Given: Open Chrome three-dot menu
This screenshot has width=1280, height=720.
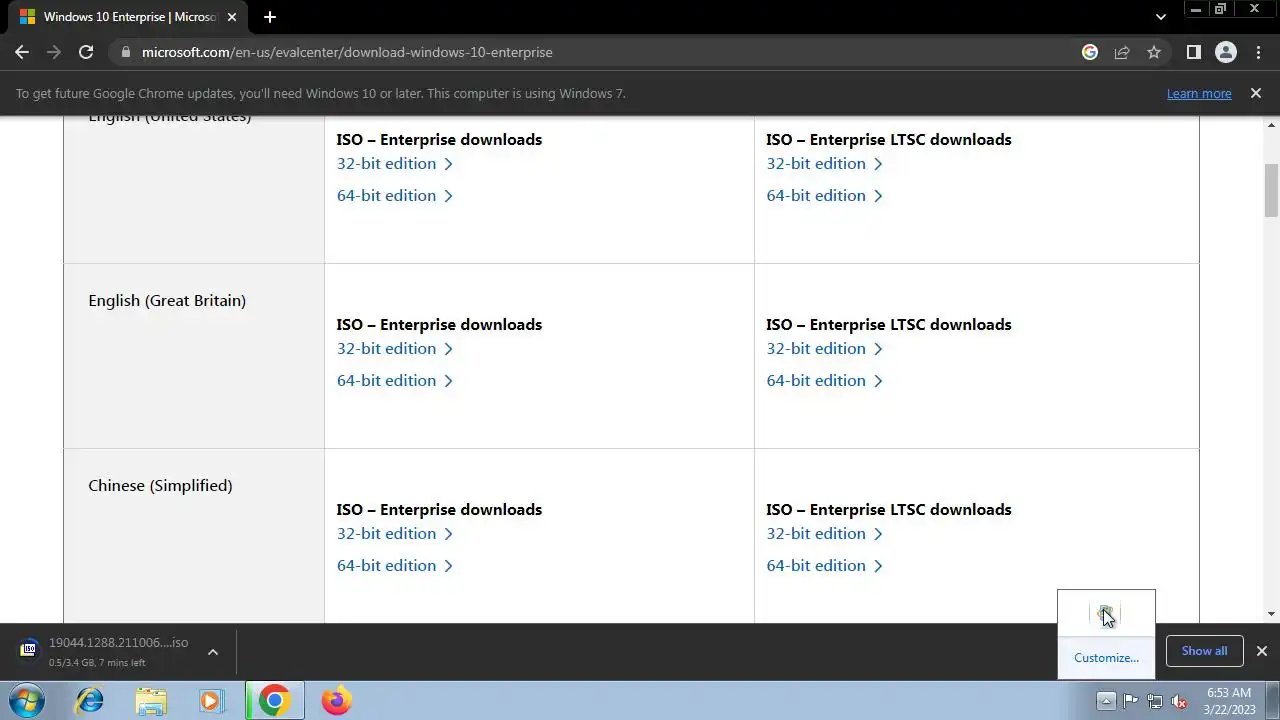Looking at the screenshot, I should [x=1259, y=52].
